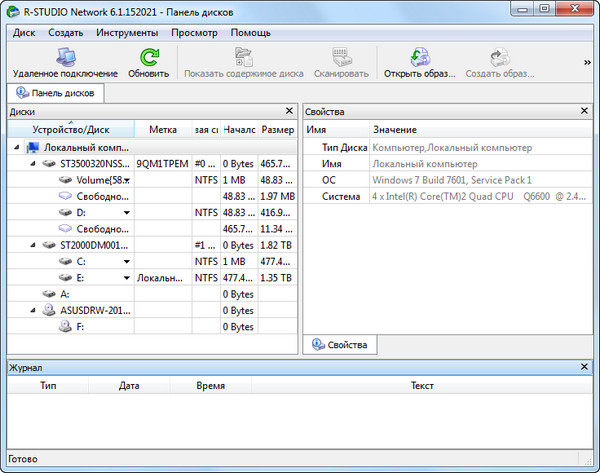Viewport: 600px width, 473px height.
Task: Open the Просмотр menu
Action: (x=194, y=32)
